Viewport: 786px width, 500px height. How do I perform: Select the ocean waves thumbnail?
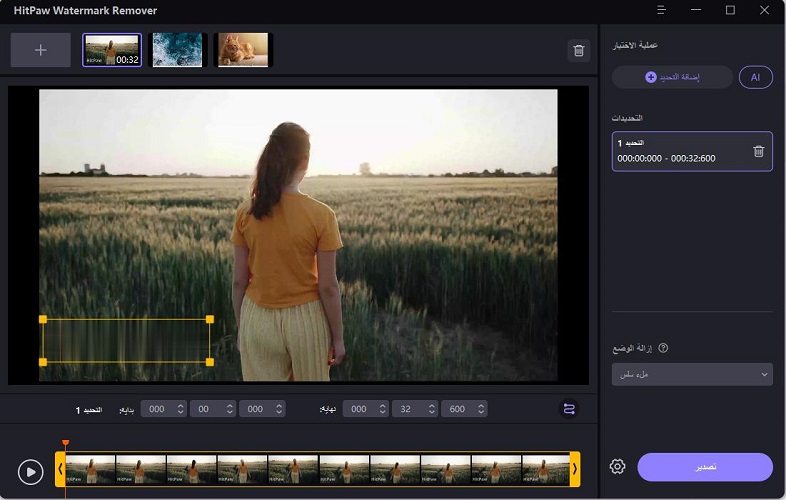pos(177,50)
